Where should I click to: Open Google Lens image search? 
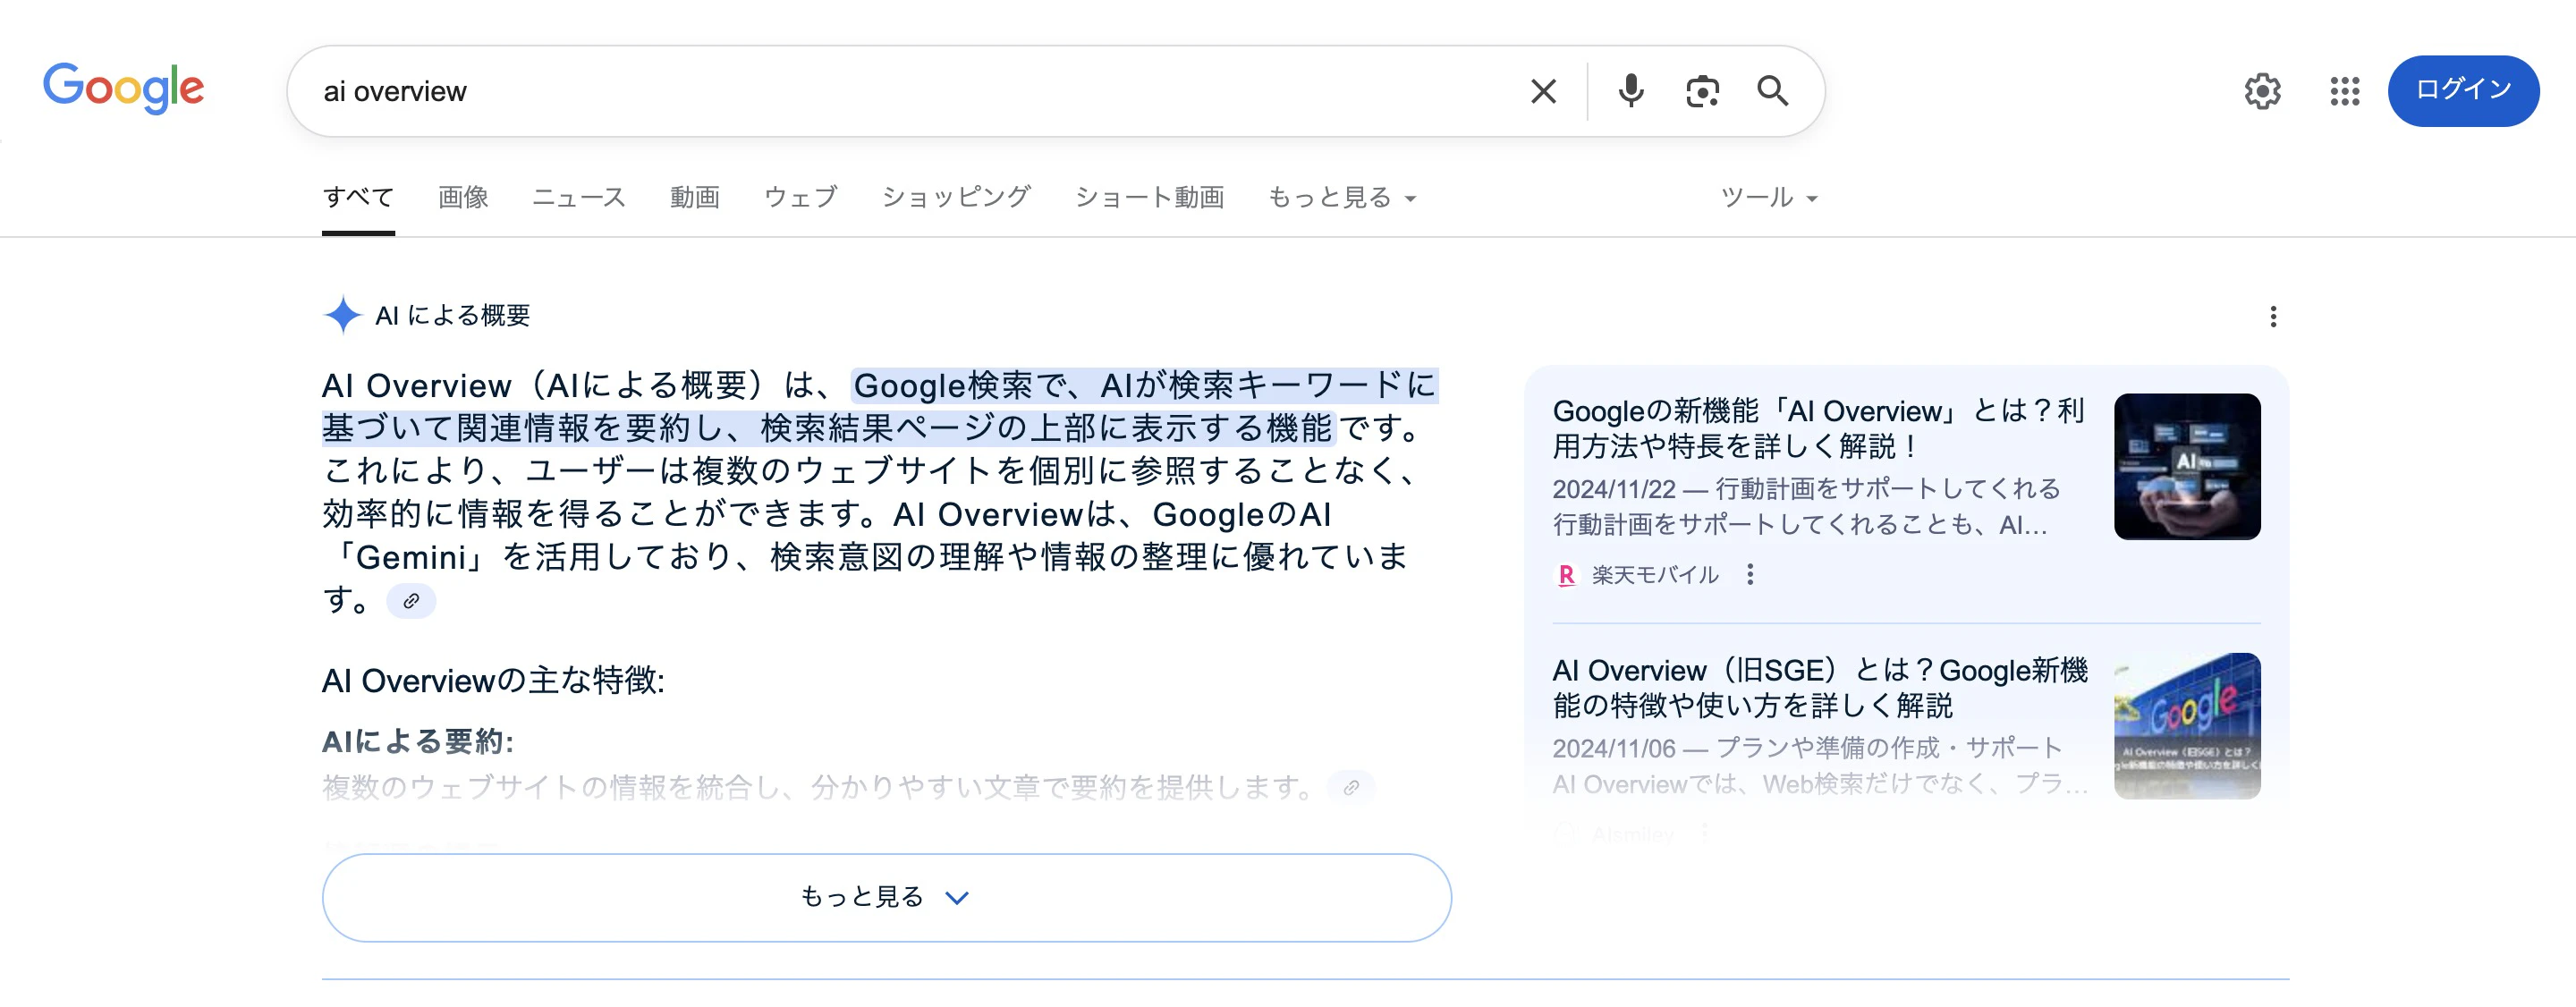pyautogui.click(x=1702, y=91)
